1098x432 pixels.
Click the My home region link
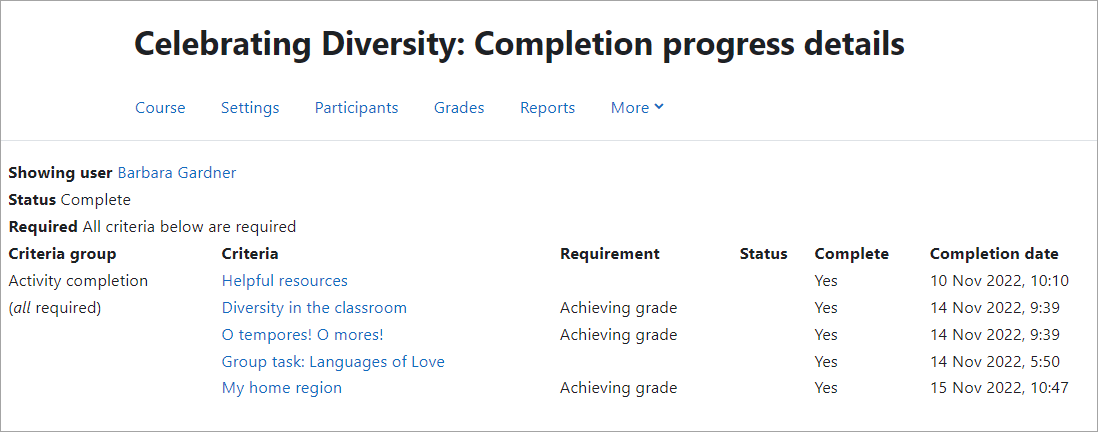pyautogui.click(x=282, y=388)
